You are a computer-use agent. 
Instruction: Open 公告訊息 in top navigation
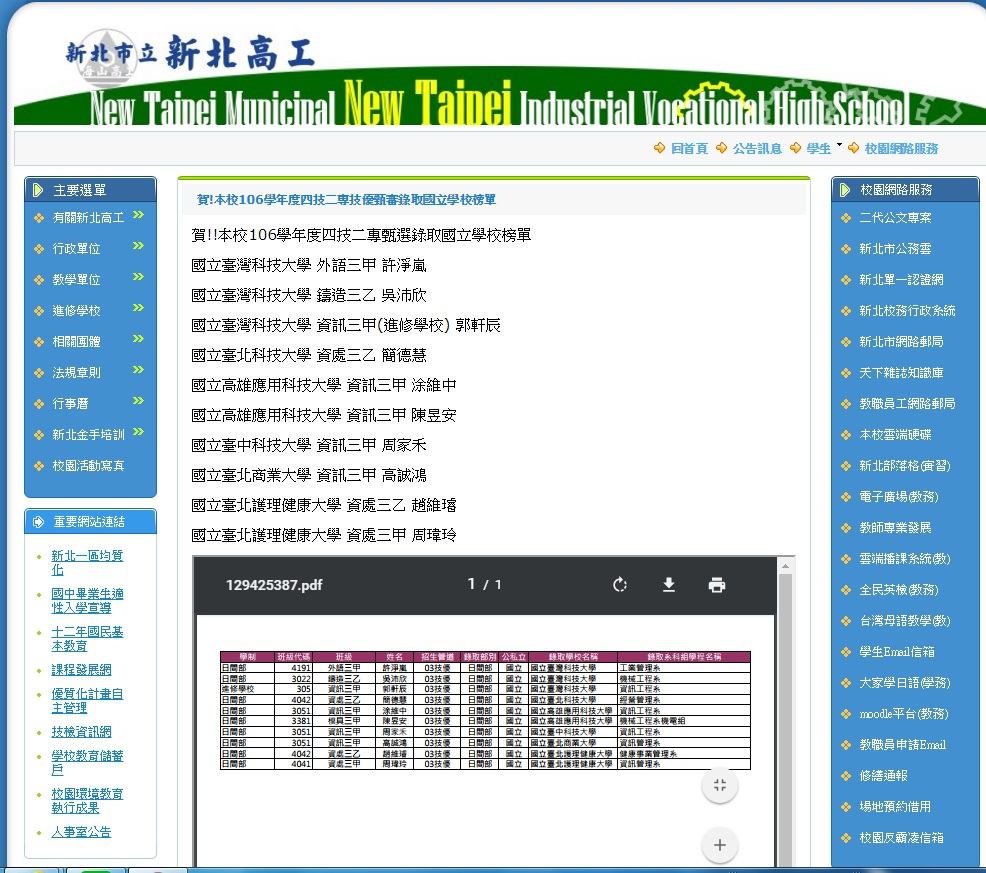[756, 148]
